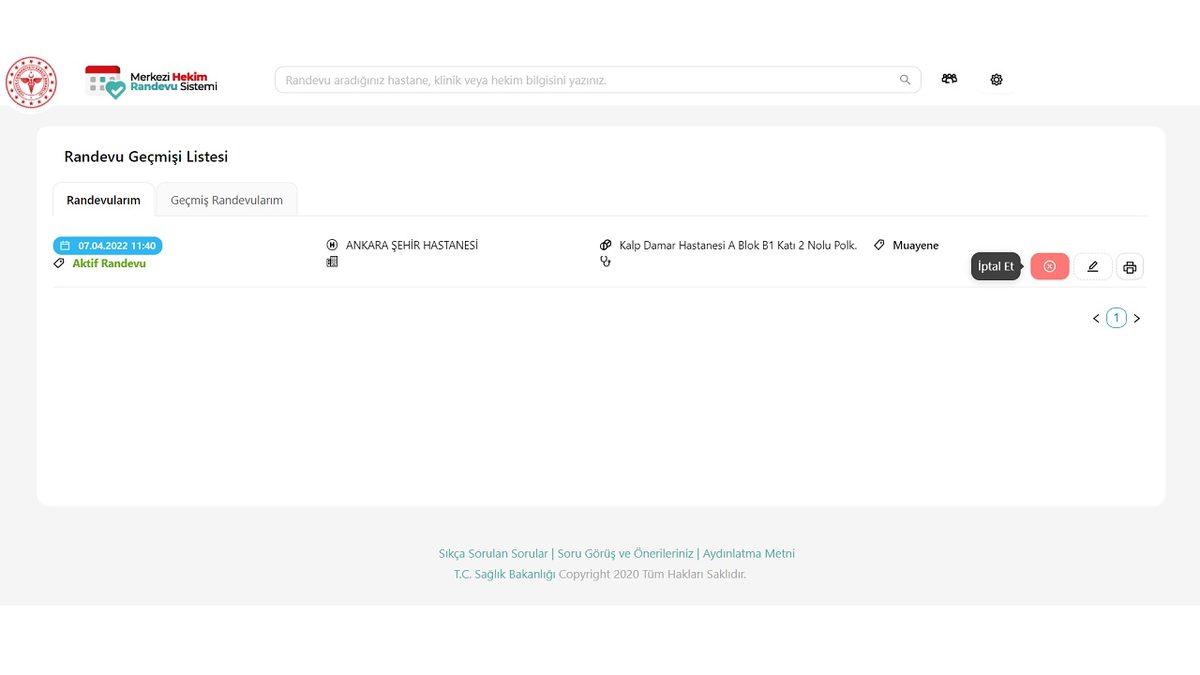This screenshot has width=1200, height=675.
Task: Click the Ministry of Health emblem
Action: (x=31, y=82)
